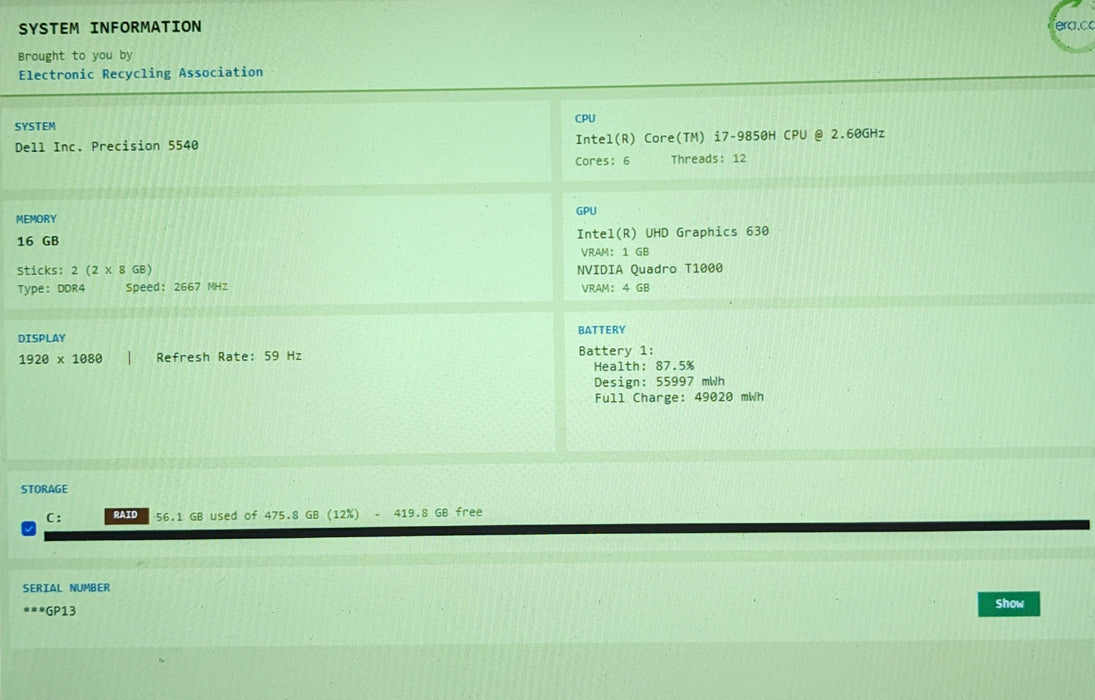The image size is (1095, 700).
Task: Toggle the C: drive checkbox
Action: pos(29,528)
